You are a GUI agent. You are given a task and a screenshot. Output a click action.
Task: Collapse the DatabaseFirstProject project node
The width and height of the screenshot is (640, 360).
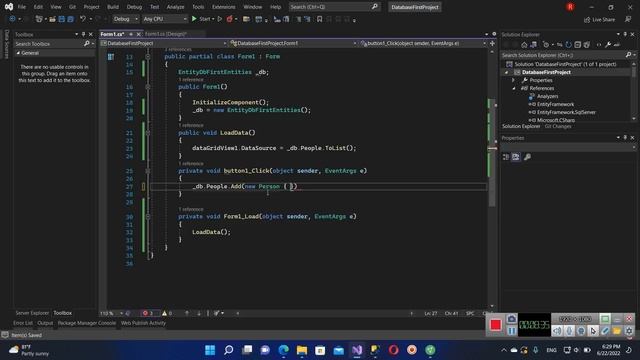tap(507, 72)
